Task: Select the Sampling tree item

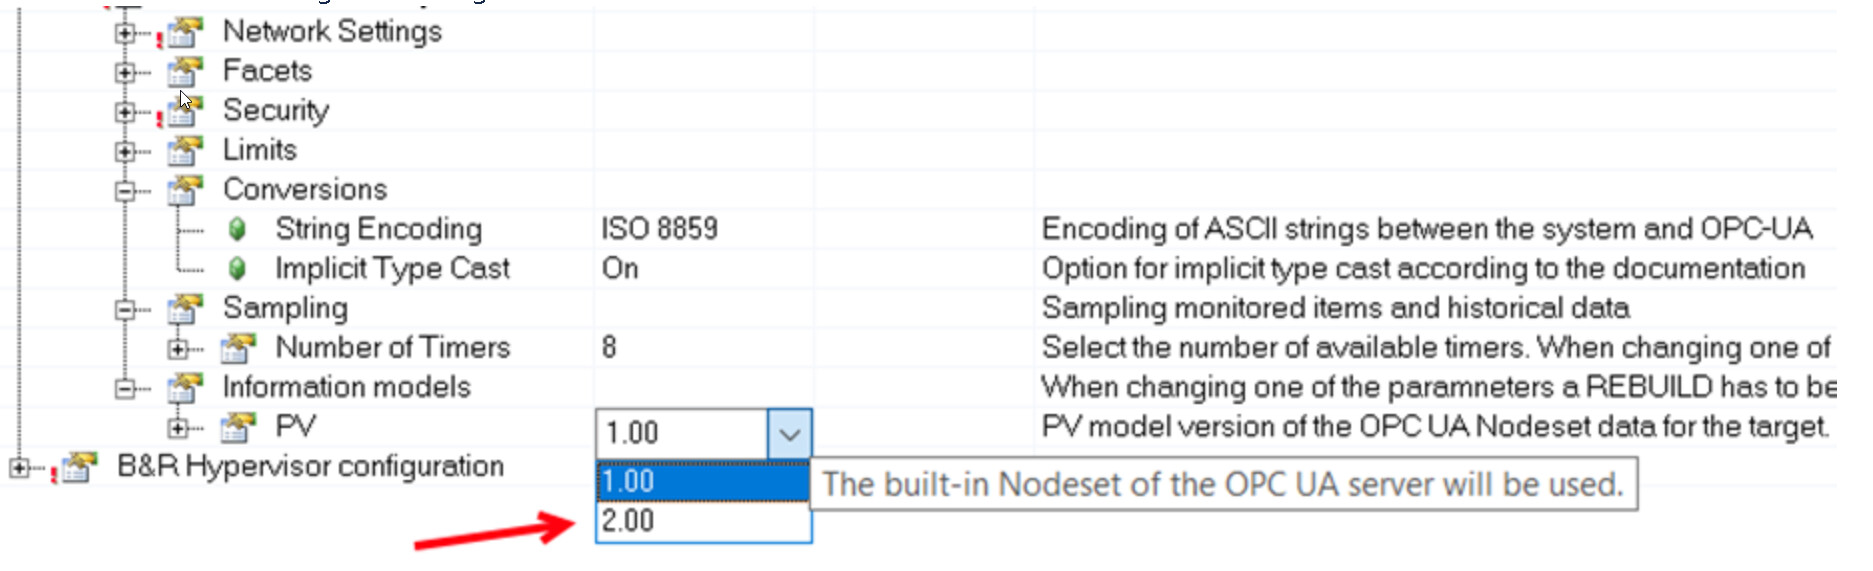Action: click(285, 308)
